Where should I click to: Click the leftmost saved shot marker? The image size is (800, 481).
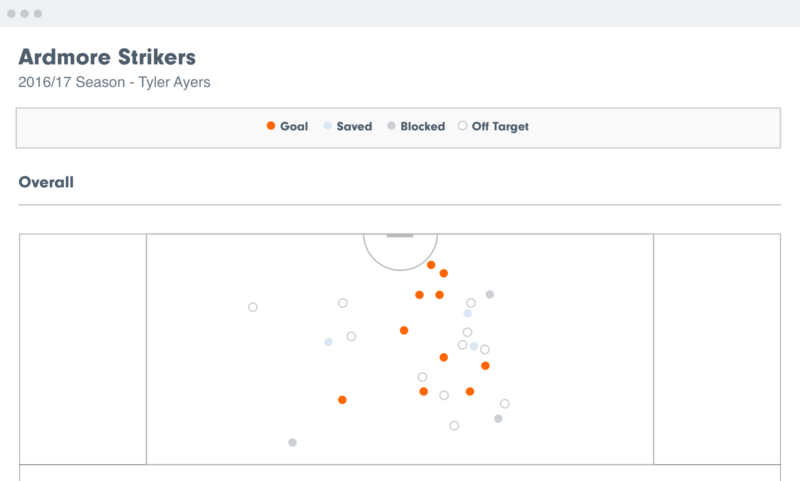328,342
